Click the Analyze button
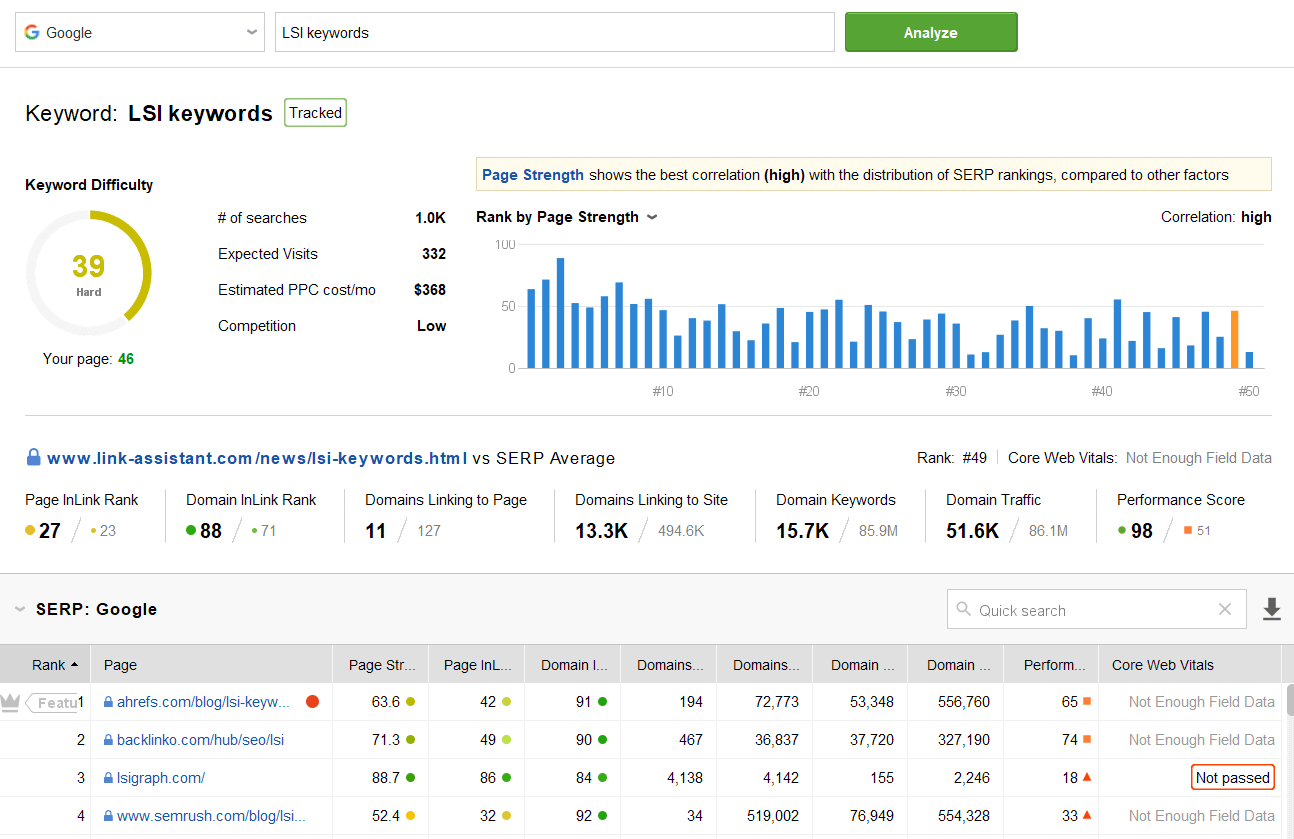The height and width of the screenshot is (839, 1294). (x=931, y=32)
